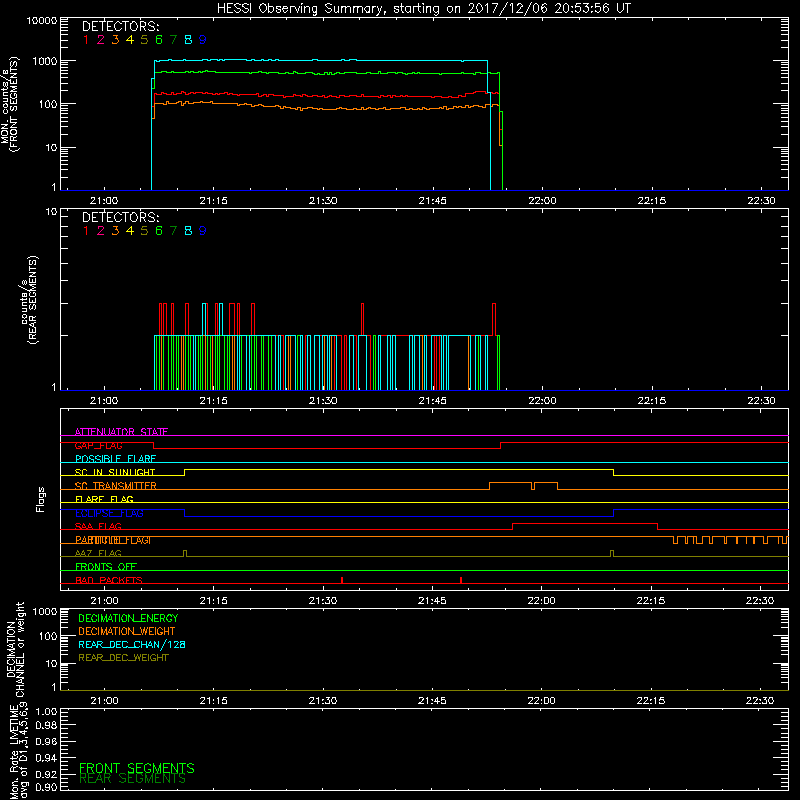Screen dimensions: 800x800
Task: Click the AAZ_FLAG label
Action: 98,554
